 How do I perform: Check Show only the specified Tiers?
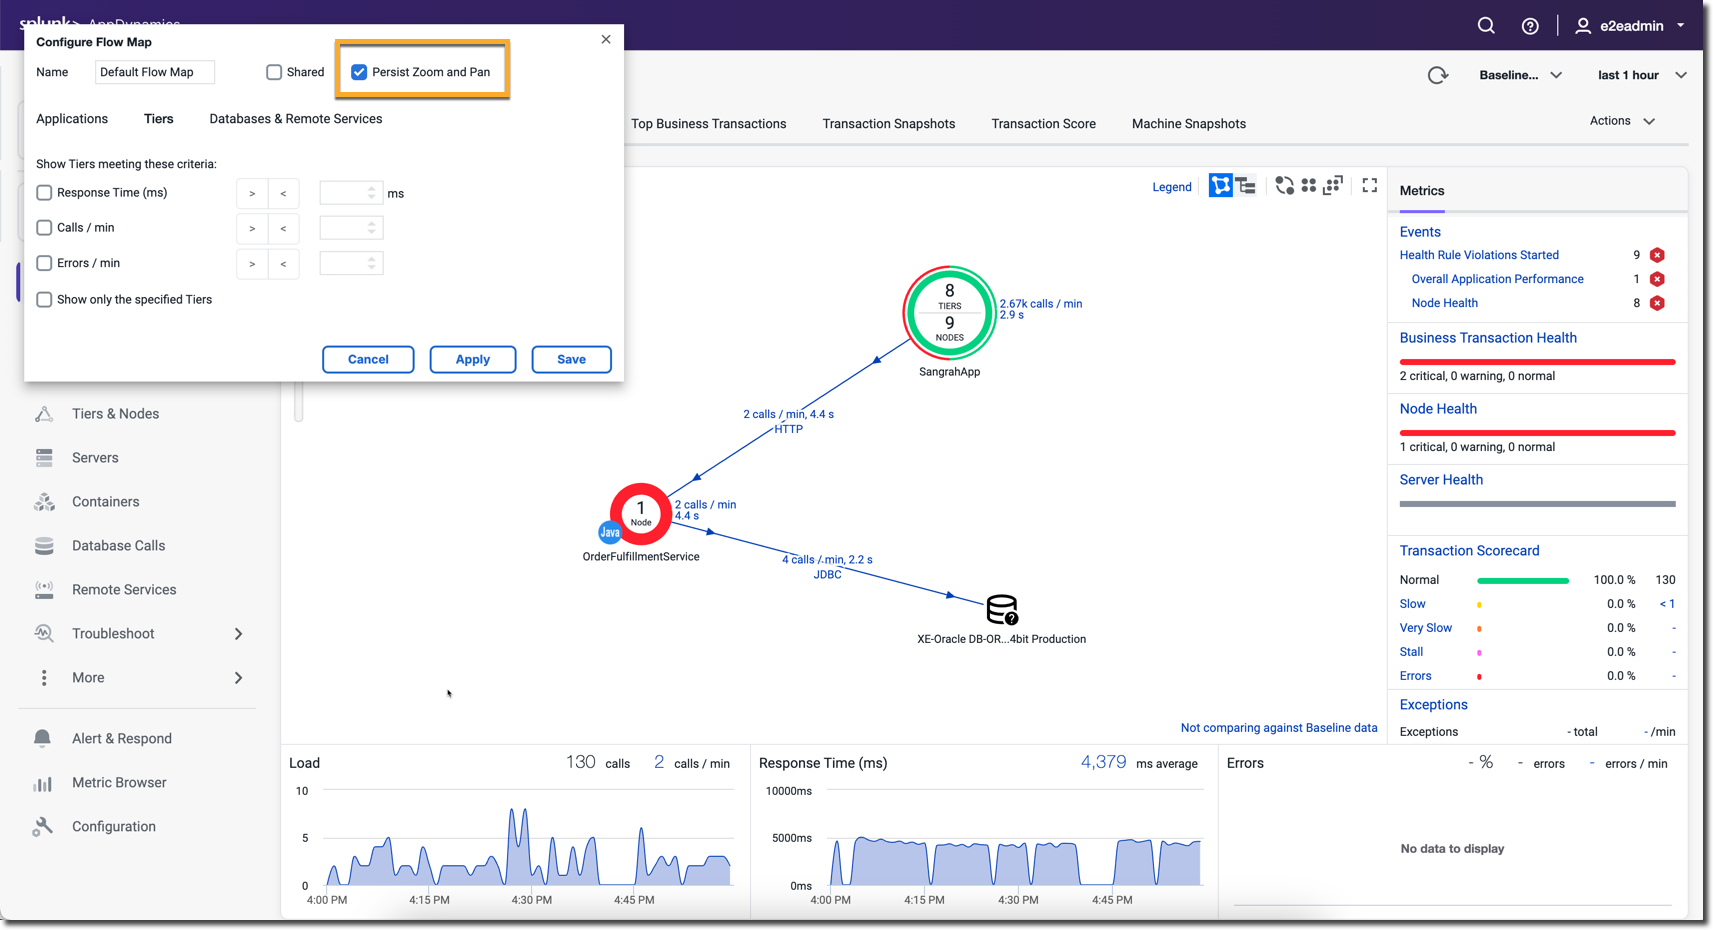(44, 300)
